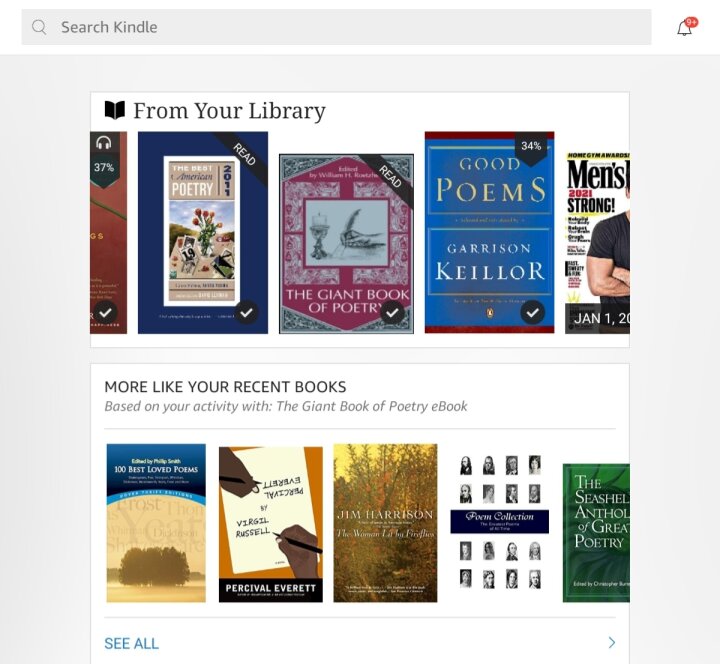The height and width of the screenshot is (664, 720).
Task: Toggle downloaded checkmark on Giant Book of Poetry
Action: [x=392, y=313]
